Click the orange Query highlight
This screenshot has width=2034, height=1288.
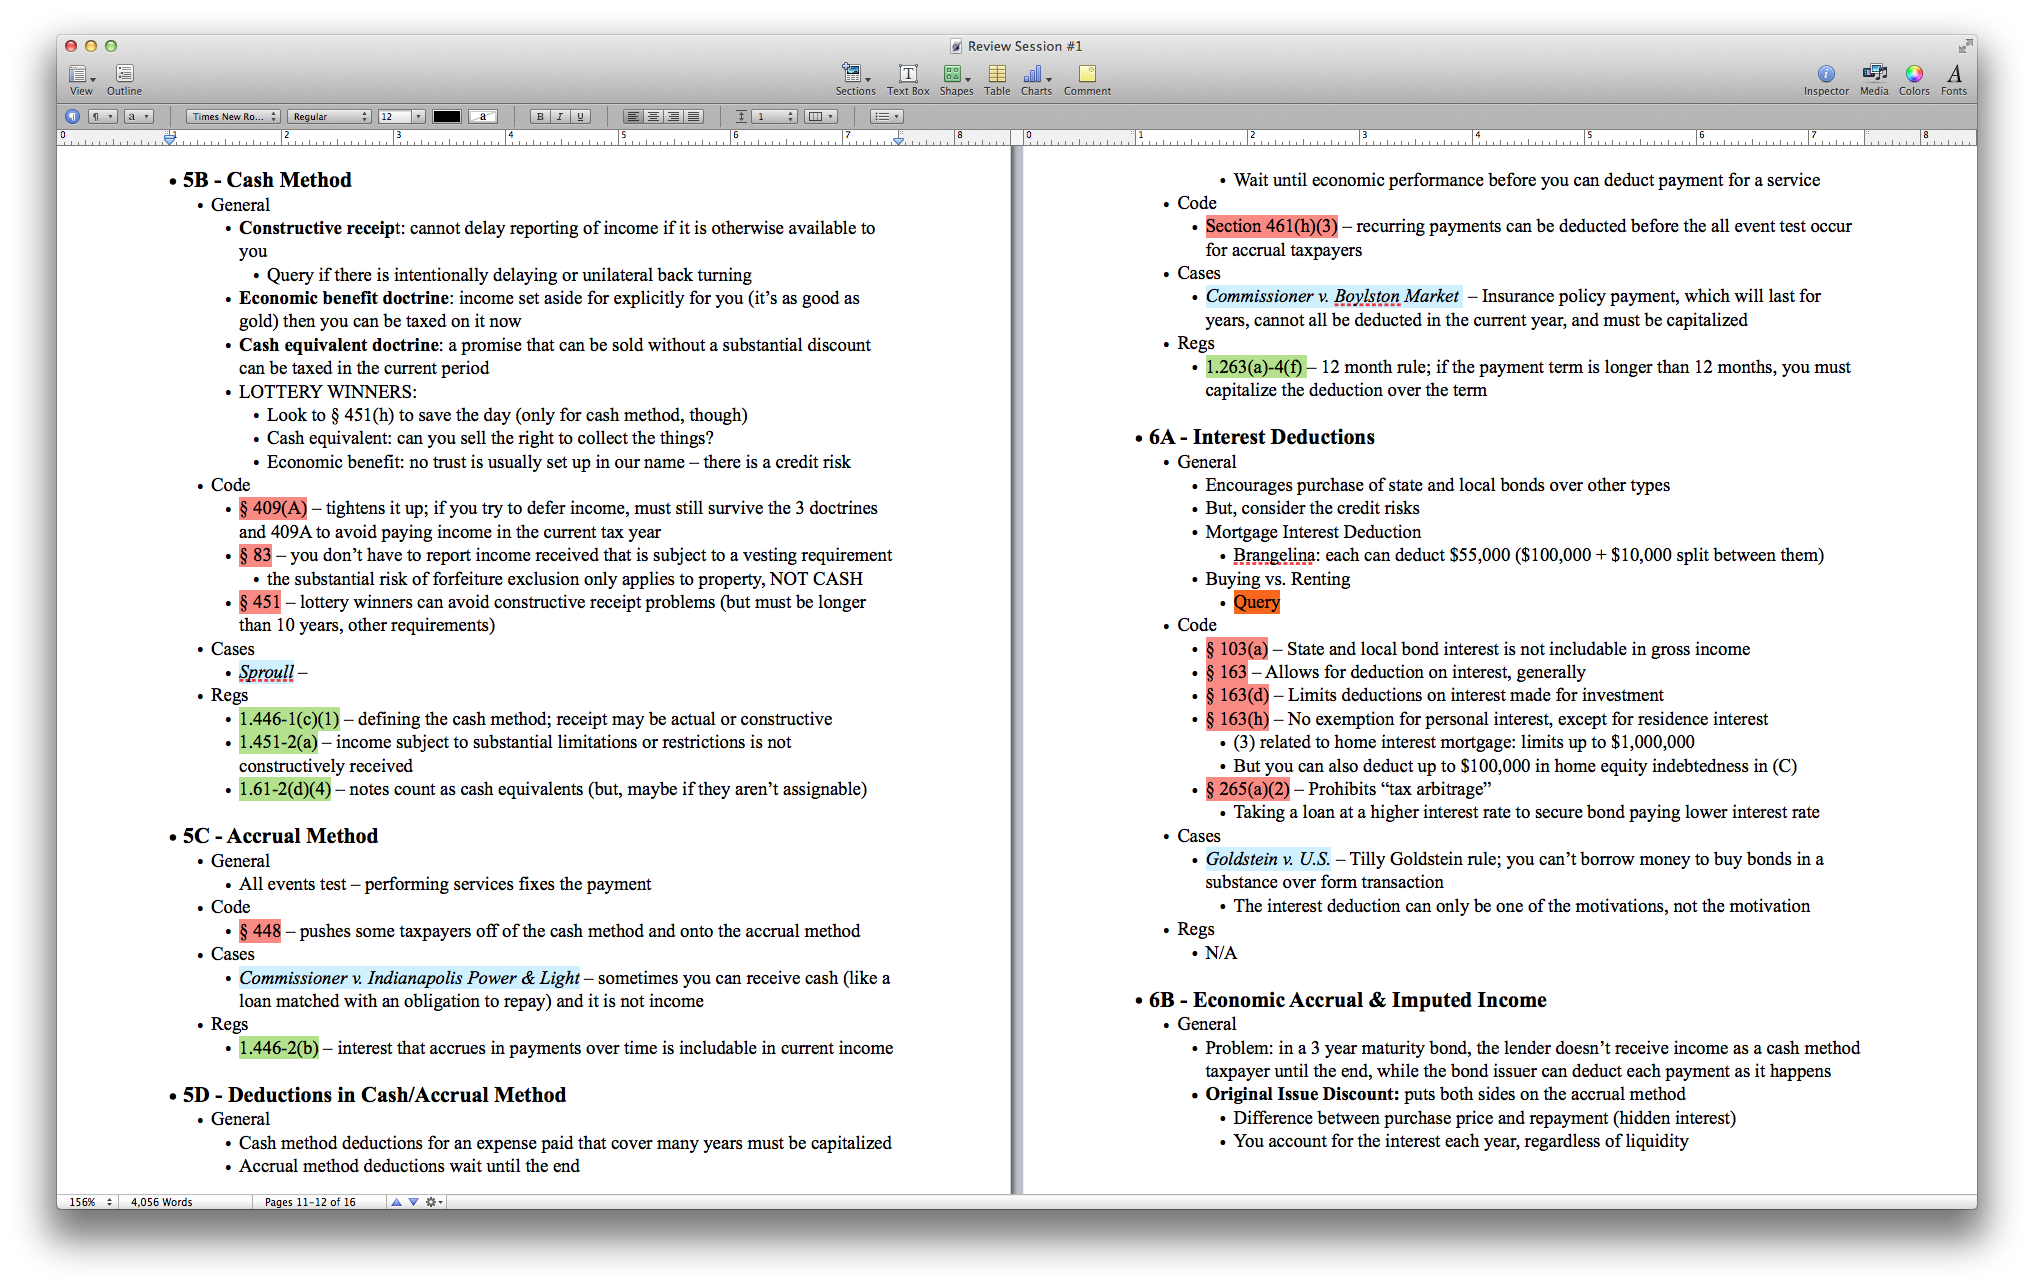click(x=1256, y=602)
